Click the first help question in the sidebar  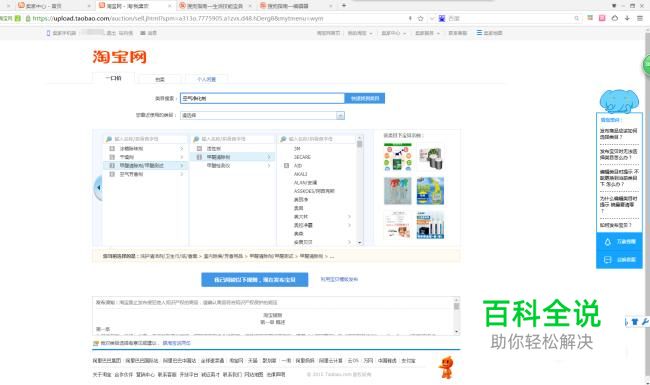[618, 134]
